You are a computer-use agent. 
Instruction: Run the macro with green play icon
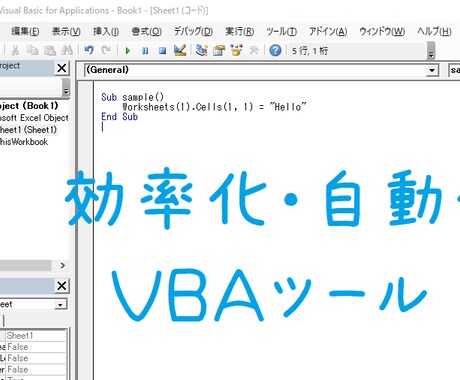(128, 51)
